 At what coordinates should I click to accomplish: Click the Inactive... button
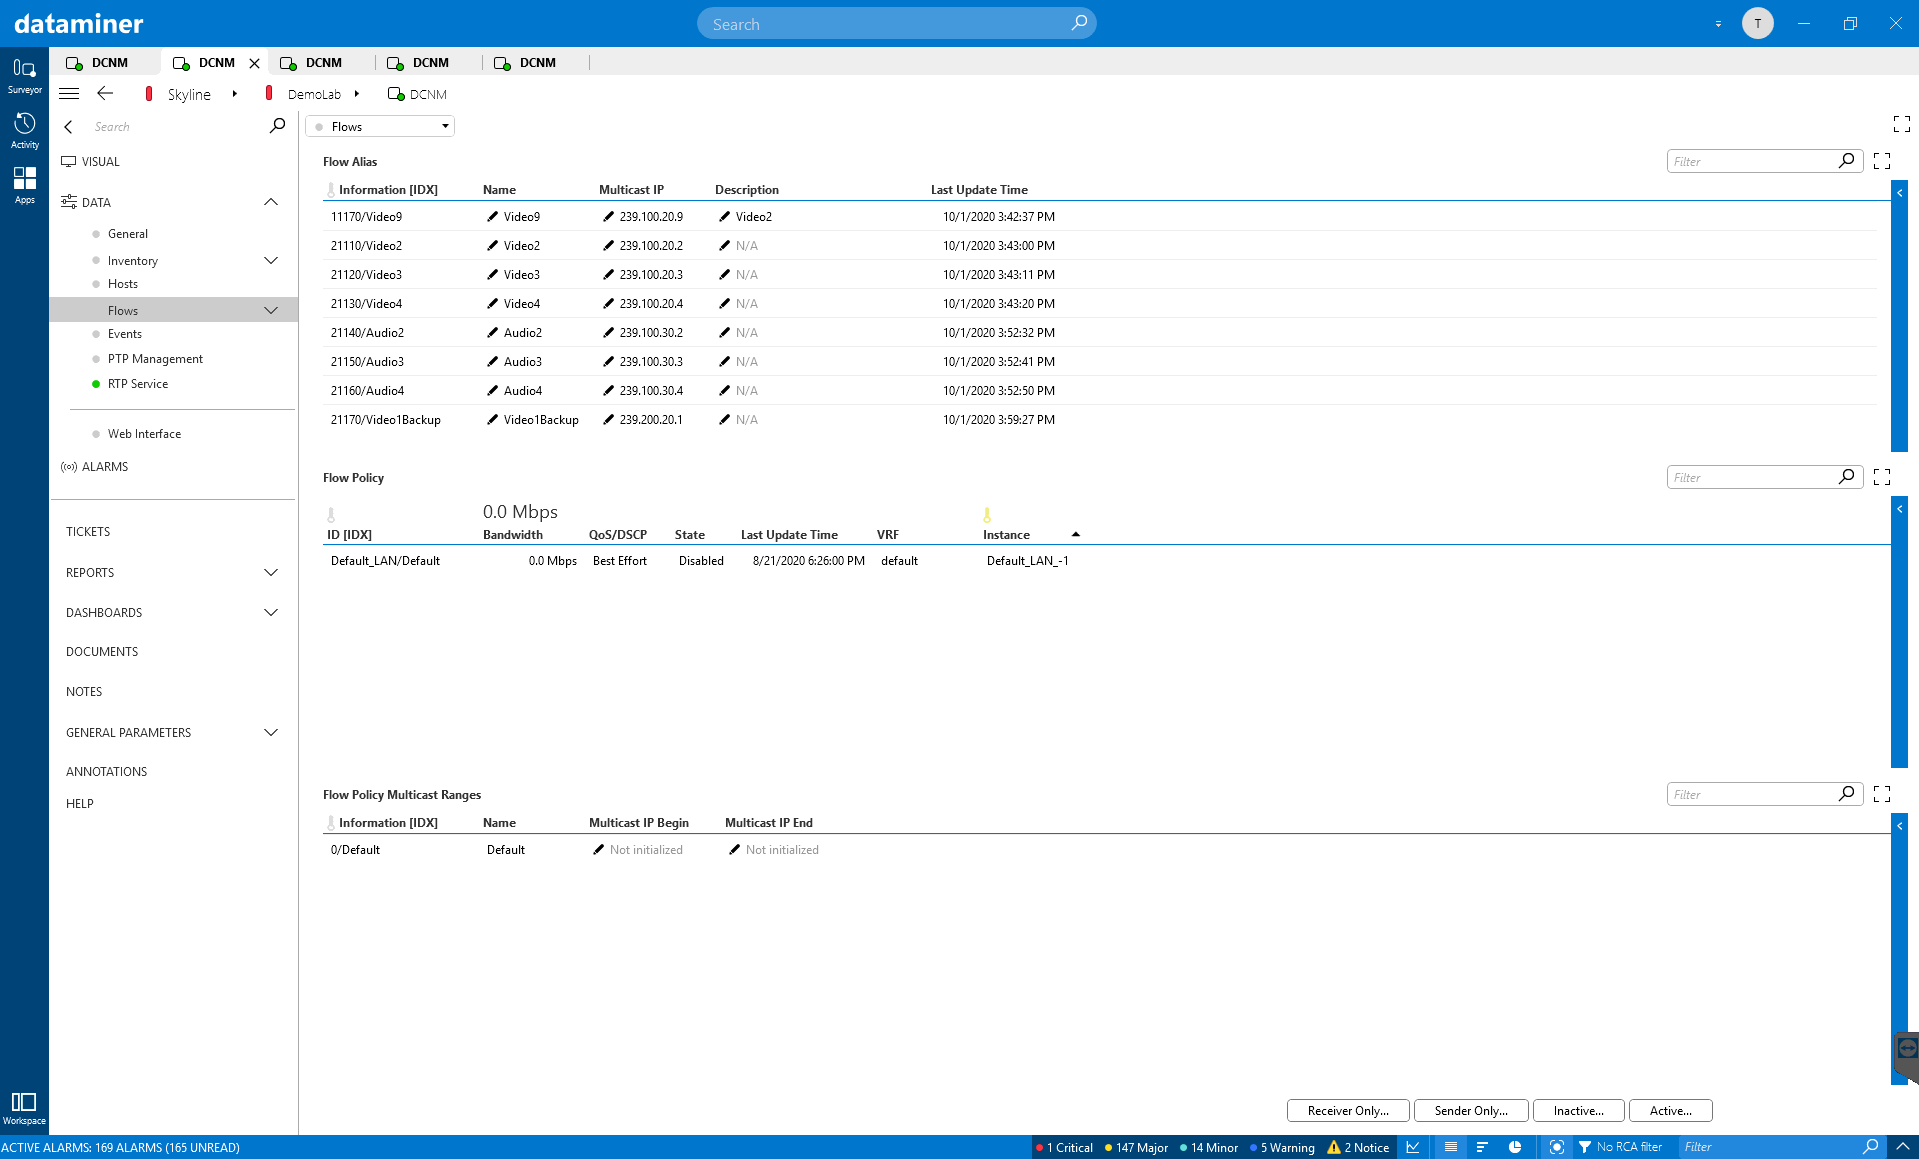[x=1578, y=1110]
